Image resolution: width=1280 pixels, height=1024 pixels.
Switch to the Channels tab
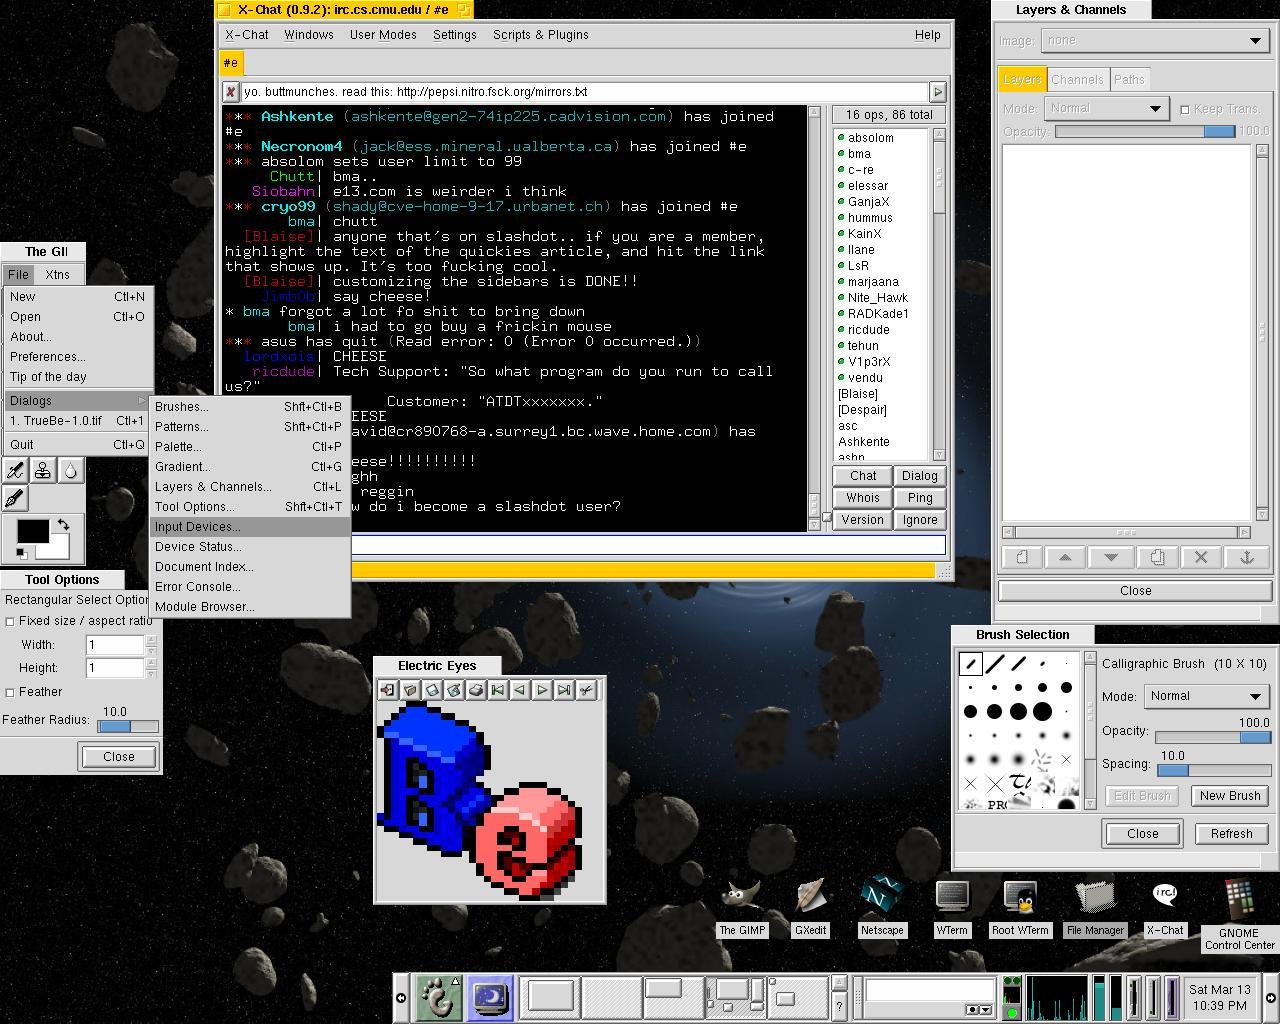click(1077, 79)
